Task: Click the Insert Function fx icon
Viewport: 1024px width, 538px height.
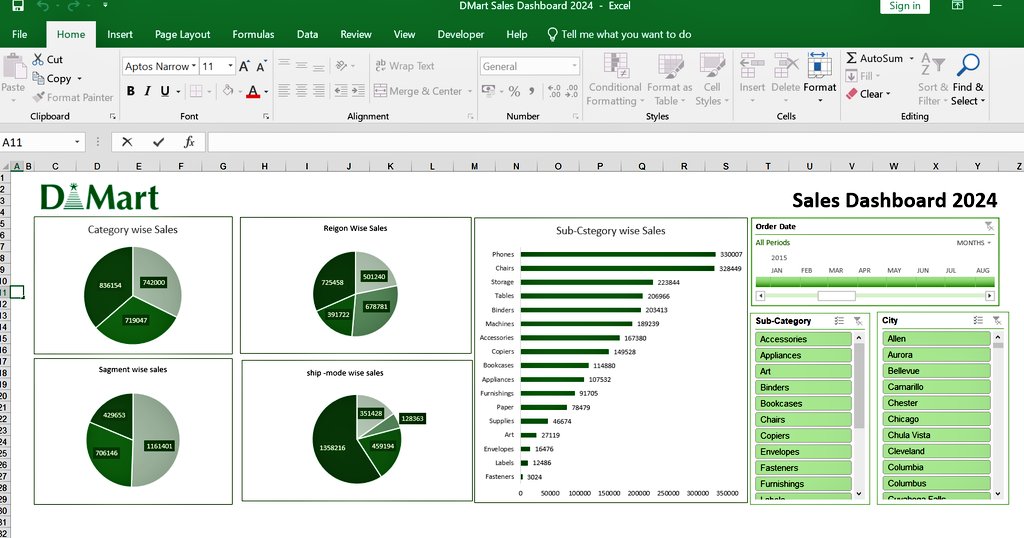Action: [189, 142]
